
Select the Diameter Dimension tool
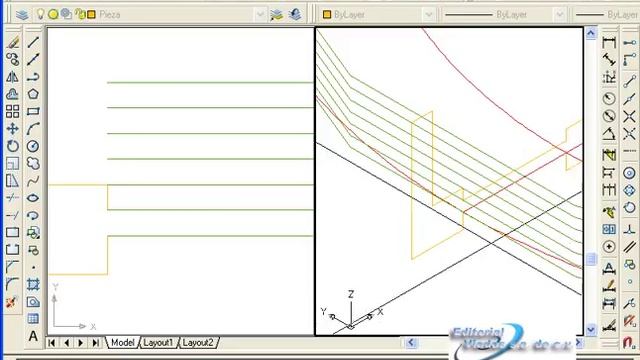pos(609,116)
